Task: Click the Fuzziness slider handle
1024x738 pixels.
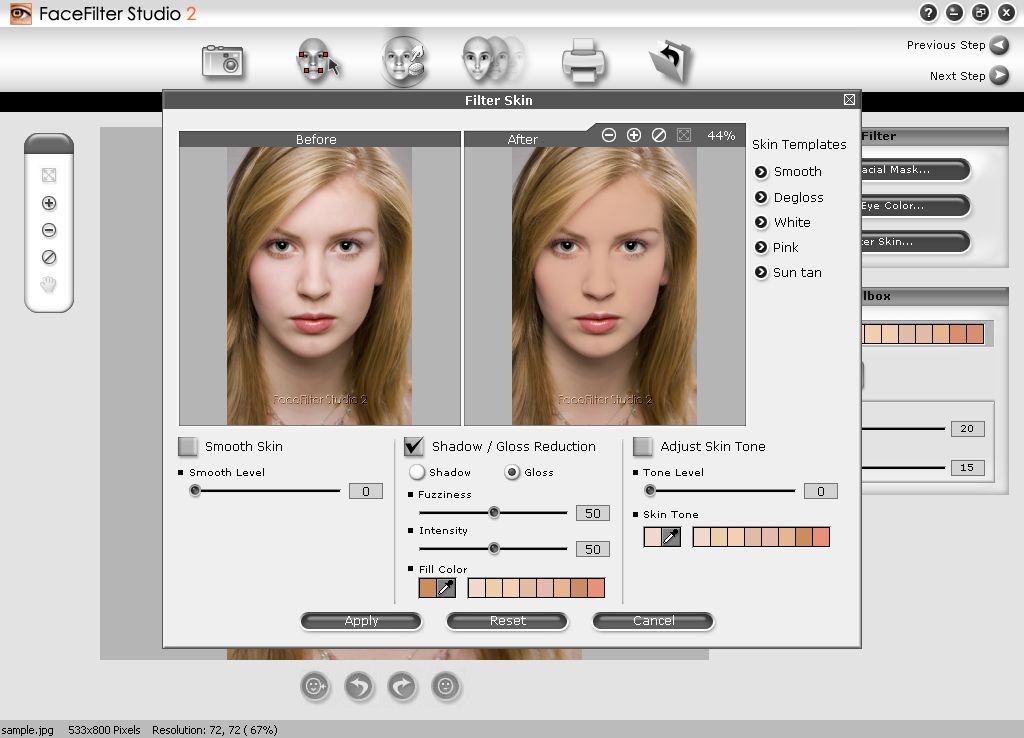Action: 494,513
